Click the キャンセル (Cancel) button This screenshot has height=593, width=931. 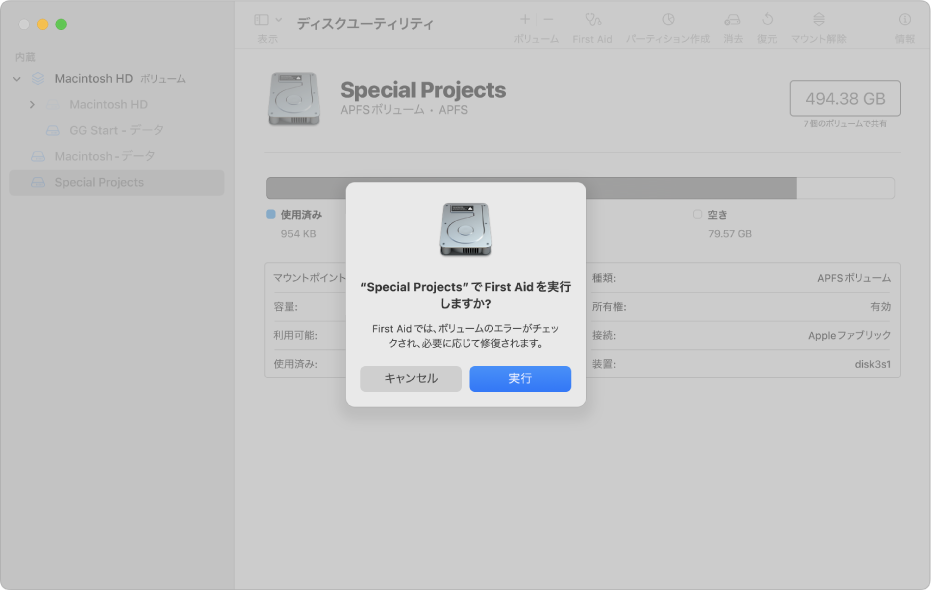[411, 379]
